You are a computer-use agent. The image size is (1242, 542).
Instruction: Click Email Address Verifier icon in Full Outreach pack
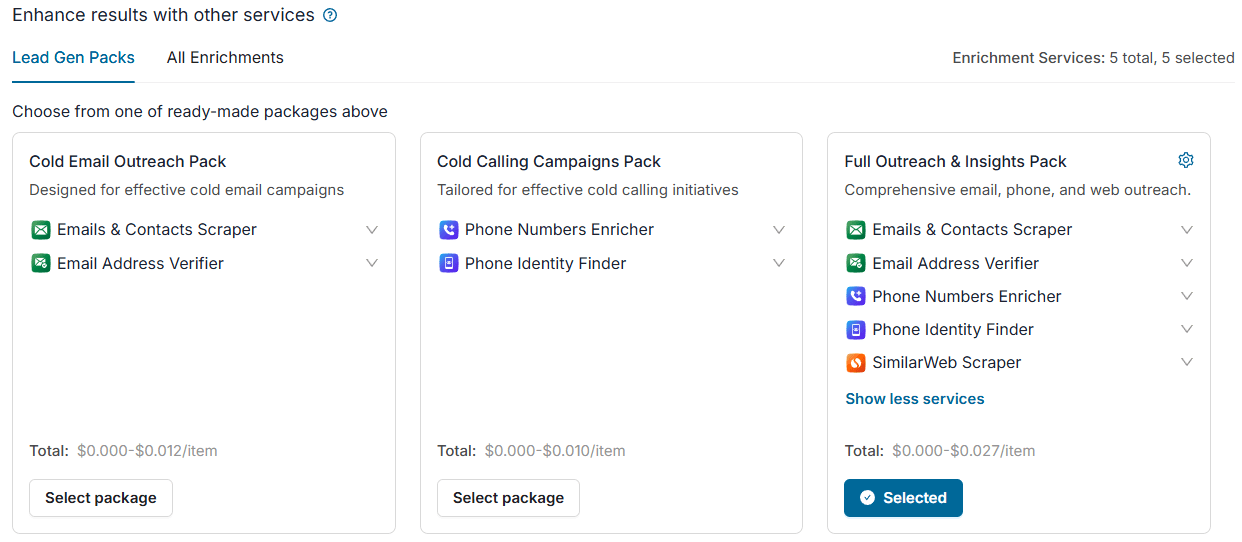click(x=856, y=264)
